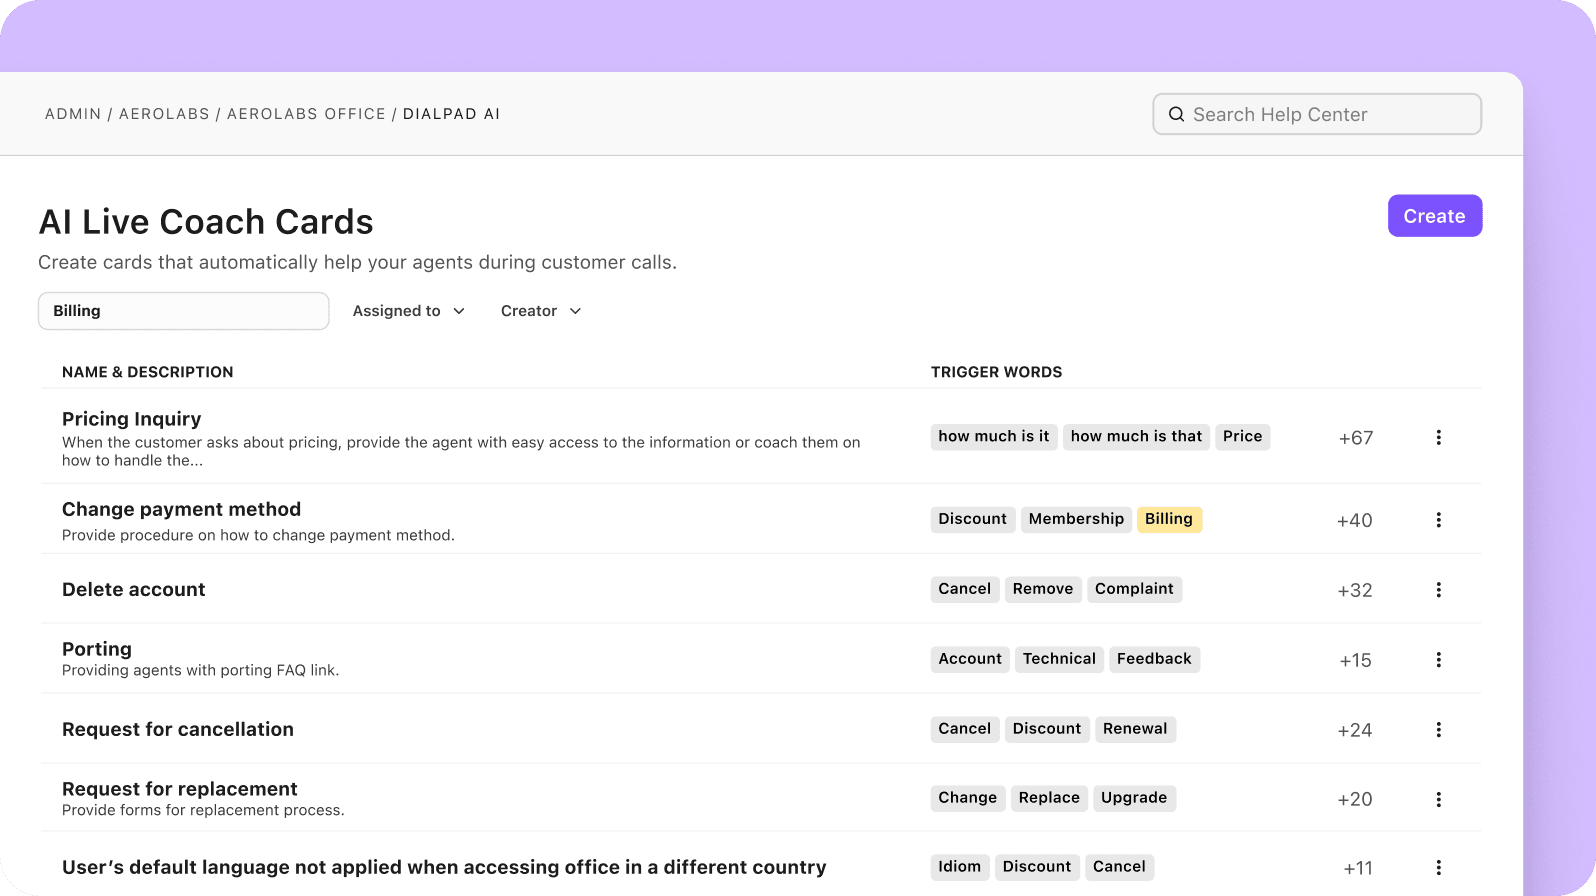Open more options for Pricing Inquiry row
Image resolution: width=1596 pixels, height=896 pixels.
click(x=1438, y=437)
